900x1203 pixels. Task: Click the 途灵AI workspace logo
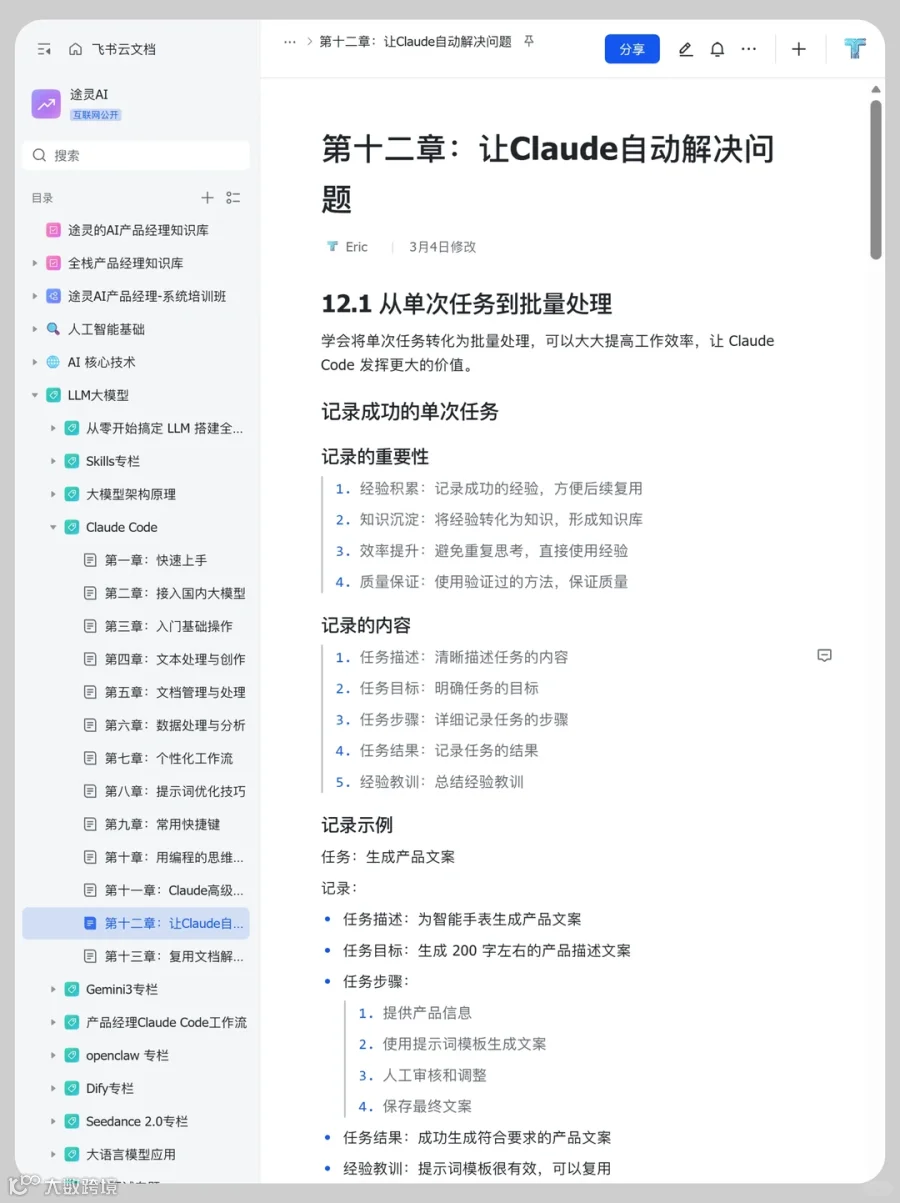coord(46,104)
